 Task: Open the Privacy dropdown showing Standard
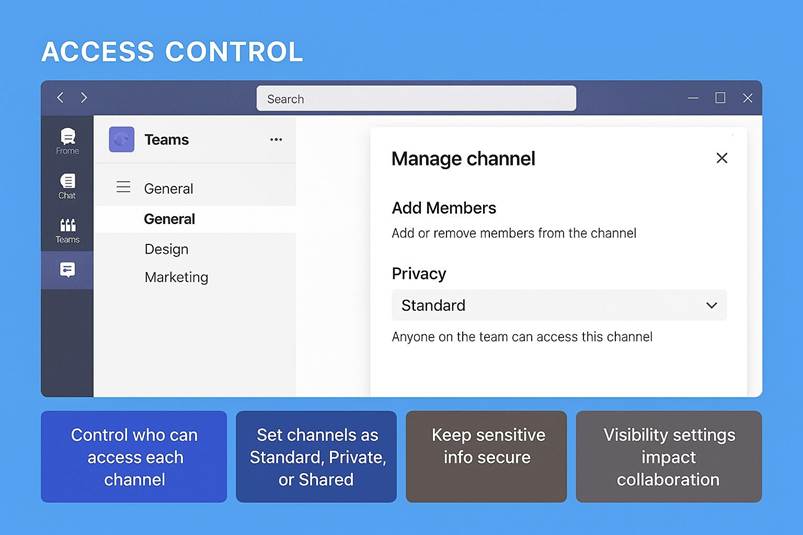point(558,305)
